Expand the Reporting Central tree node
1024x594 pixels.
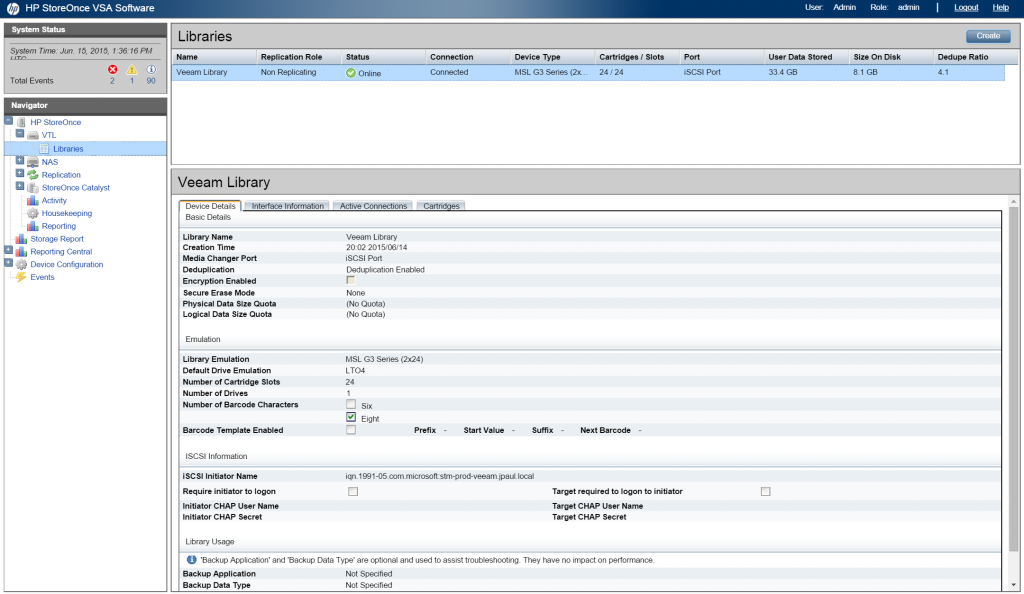coord(8,250)
